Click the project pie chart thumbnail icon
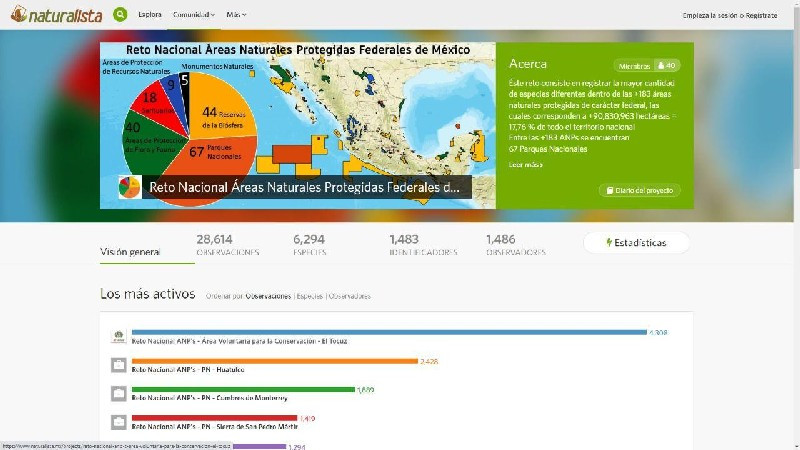This screenshot has height=450, width=800. (130, 187)
